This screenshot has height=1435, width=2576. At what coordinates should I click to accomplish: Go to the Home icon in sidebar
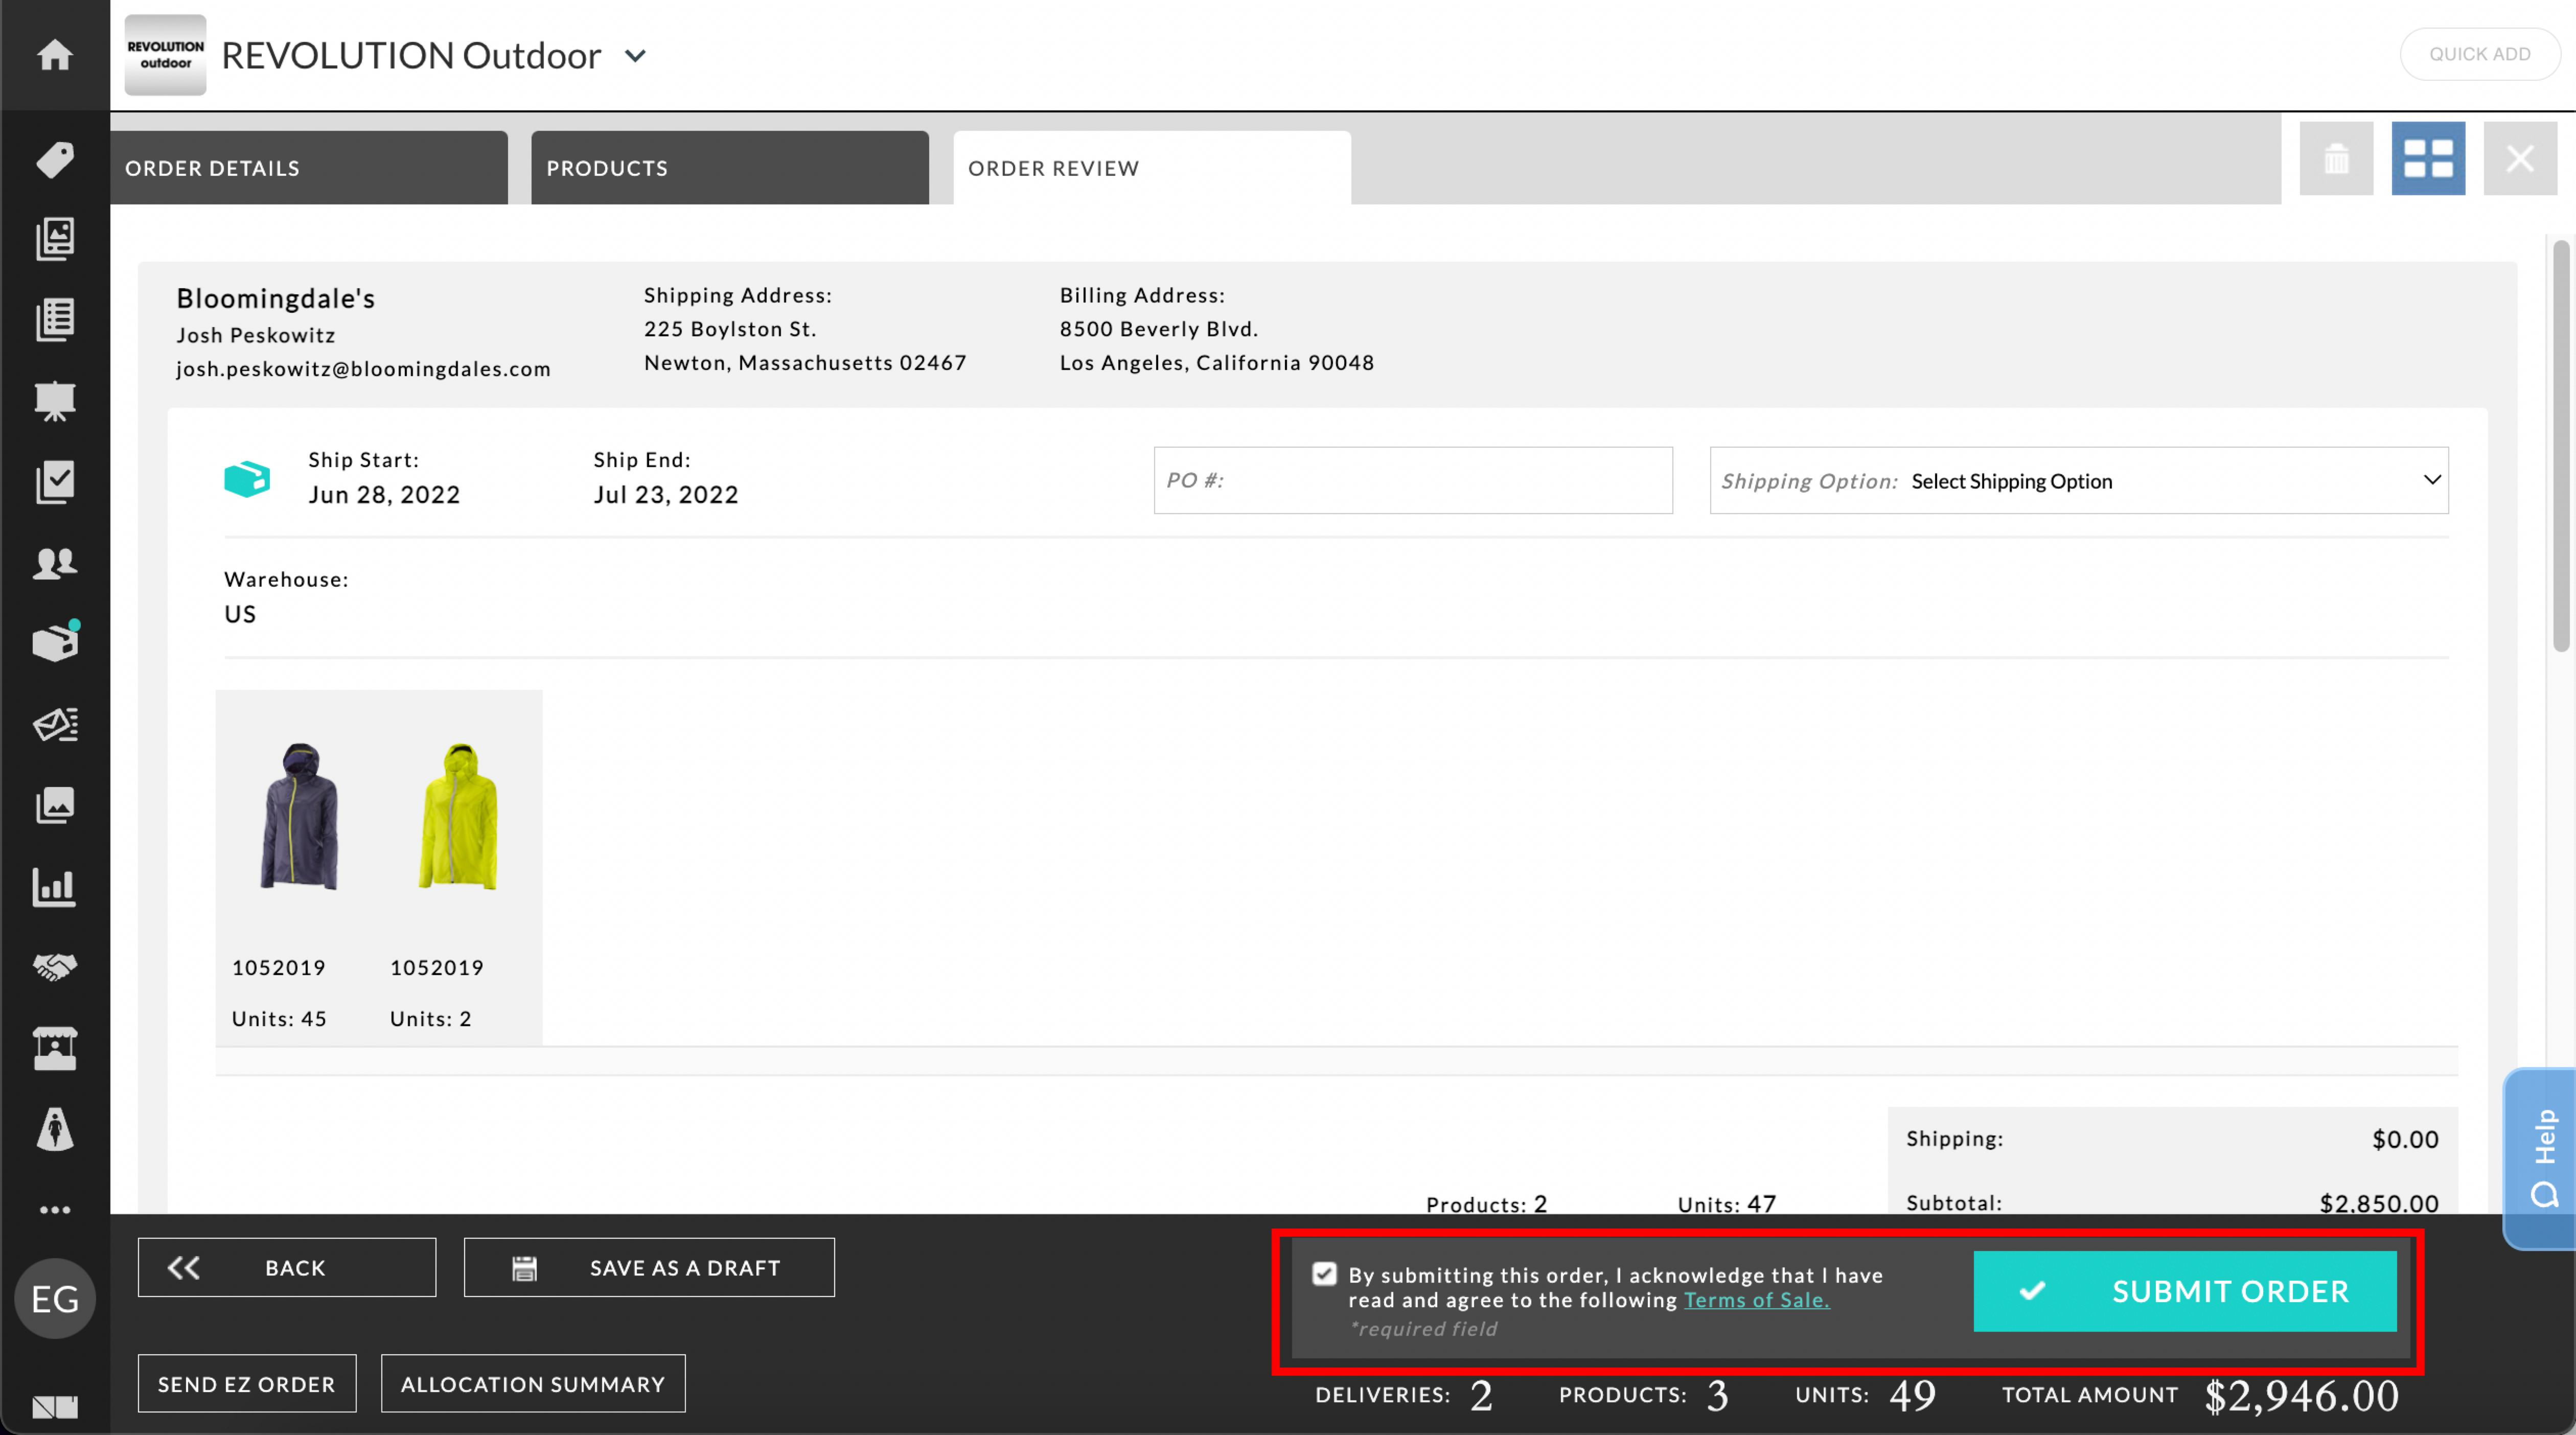(x=55, y=54)
